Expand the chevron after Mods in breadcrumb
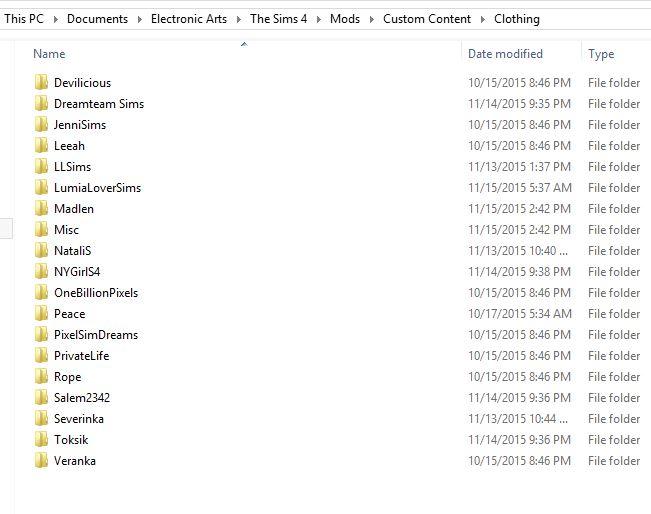The height and width of the screenshot is (514, 651). pyautogui.click(x=371, y=19)
